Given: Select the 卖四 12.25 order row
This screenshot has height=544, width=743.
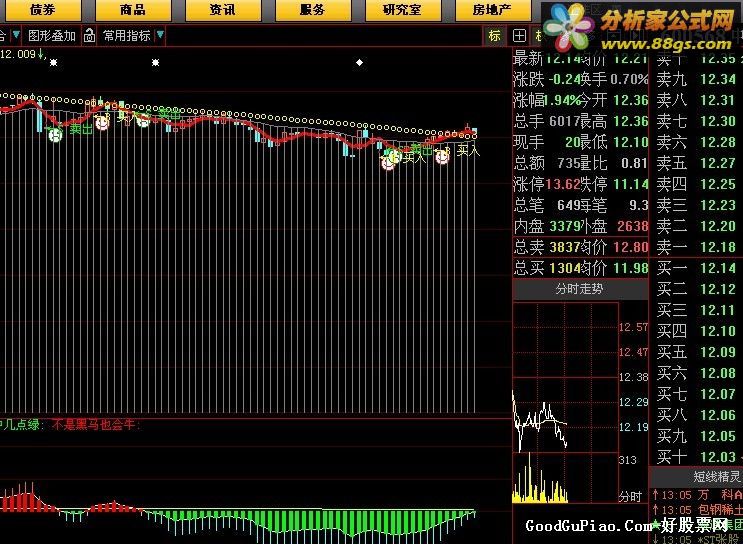Looking at the screenshot, I should [697, 184].
